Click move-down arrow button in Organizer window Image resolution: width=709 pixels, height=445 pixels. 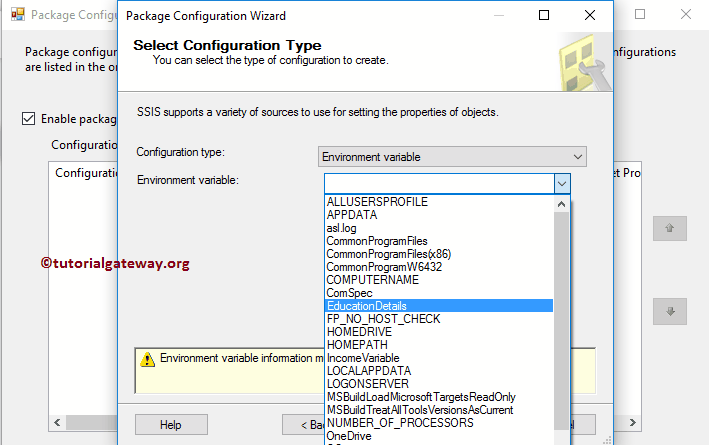click(x=670, y=311)
